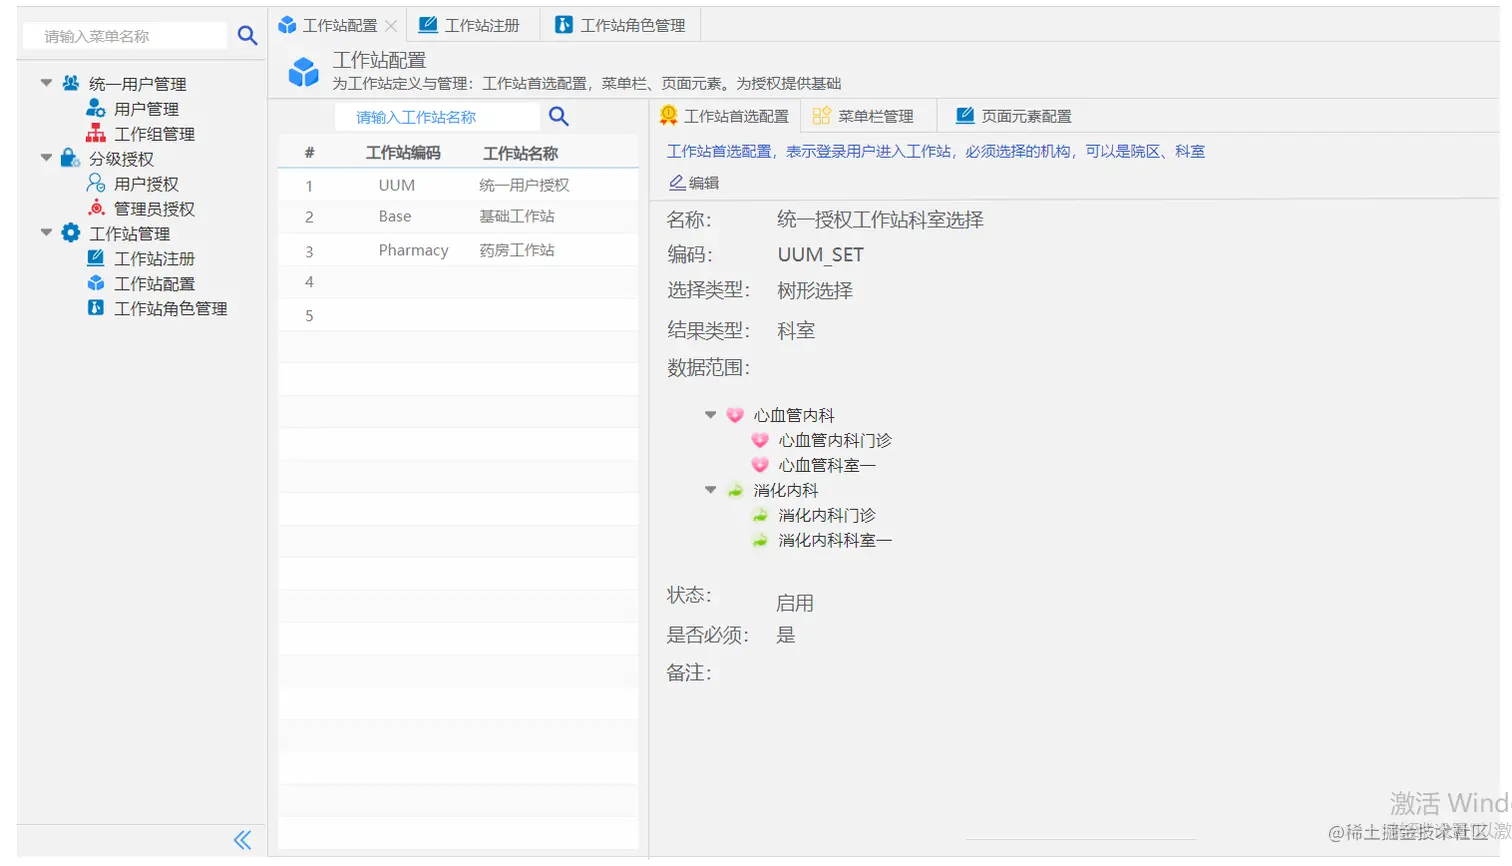Select the 药房工作站 workstation row
The height and width of the screenshot is (866, 1512).
(x=458, y=250)
